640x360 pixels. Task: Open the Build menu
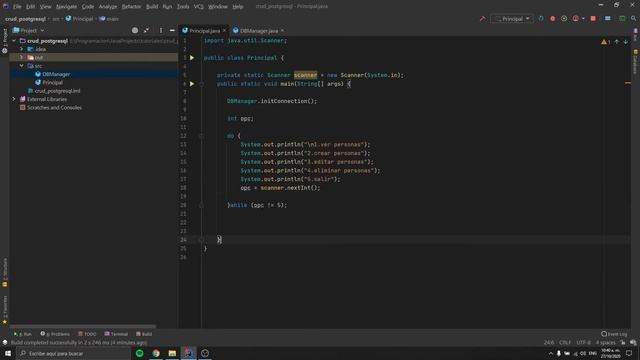(152, 7)
